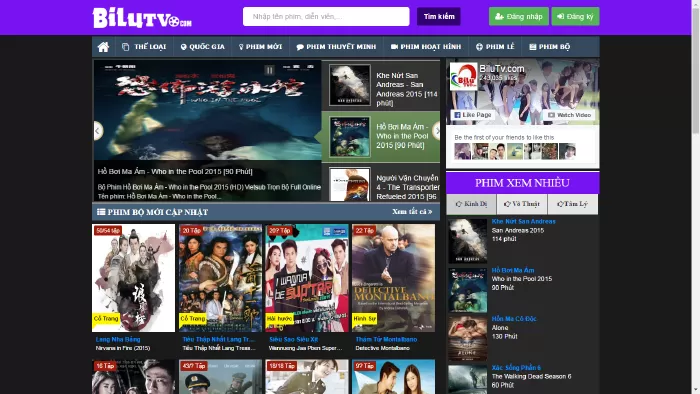Open Quốc Gia menu

(203, 47)
